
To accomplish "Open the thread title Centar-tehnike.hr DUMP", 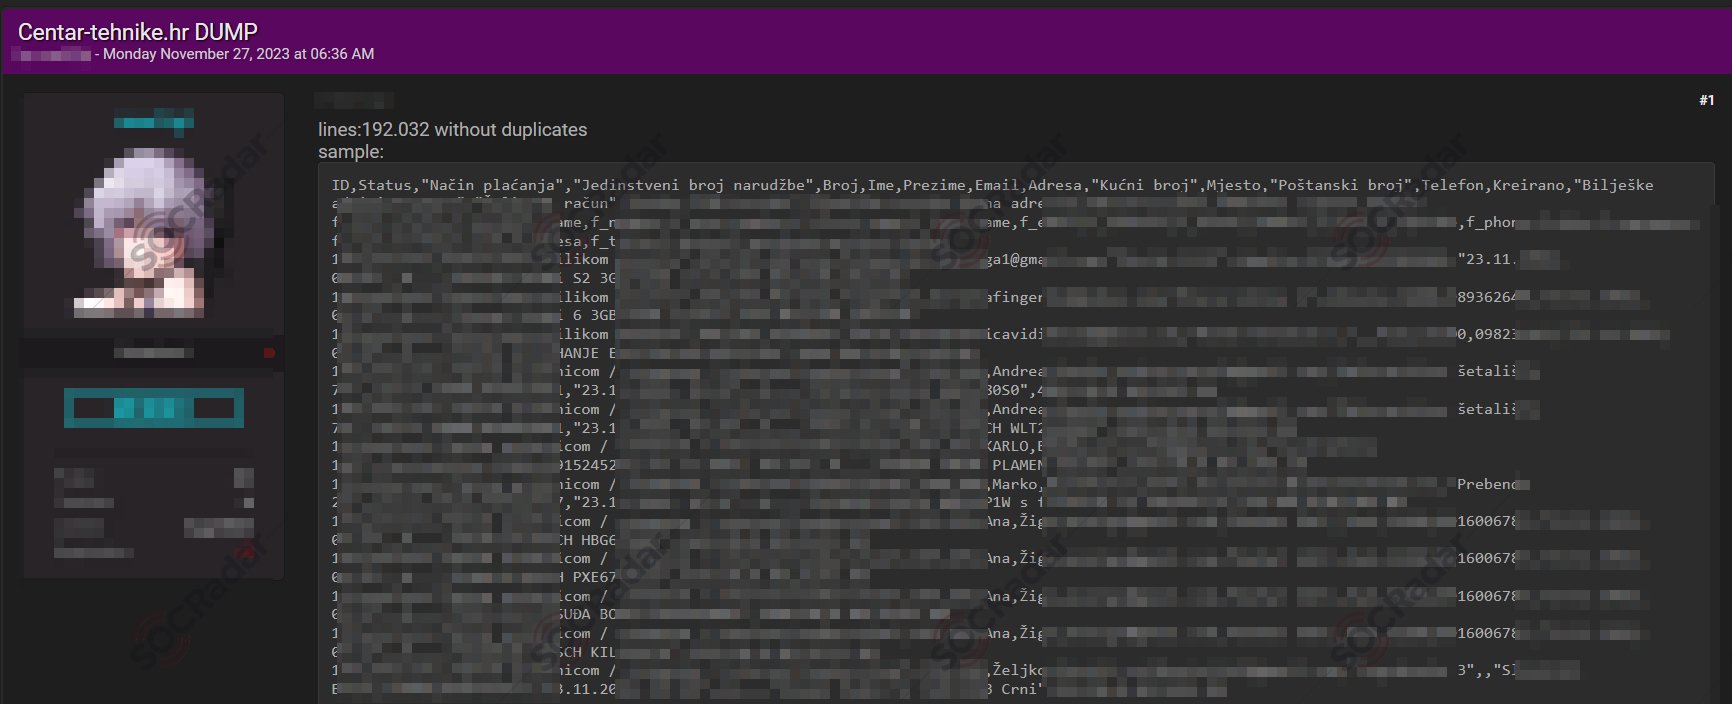I will coord(138,32).
